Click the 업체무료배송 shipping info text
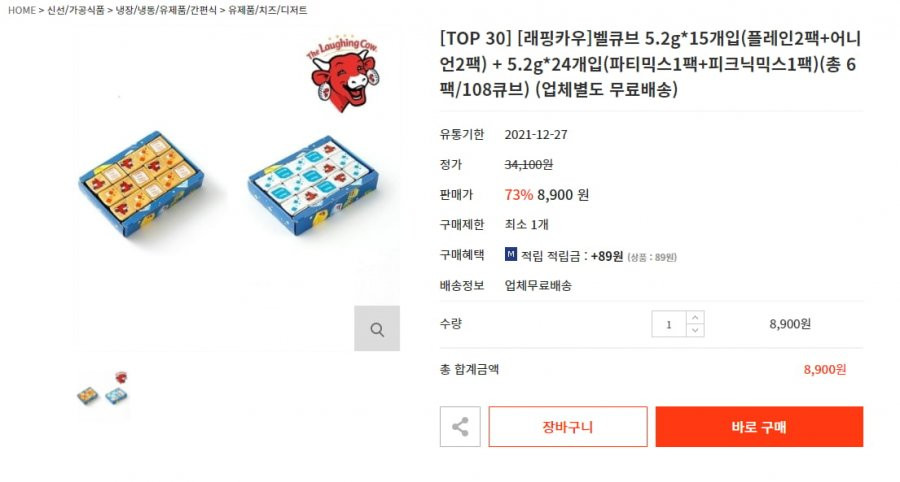 coord(538,285)
